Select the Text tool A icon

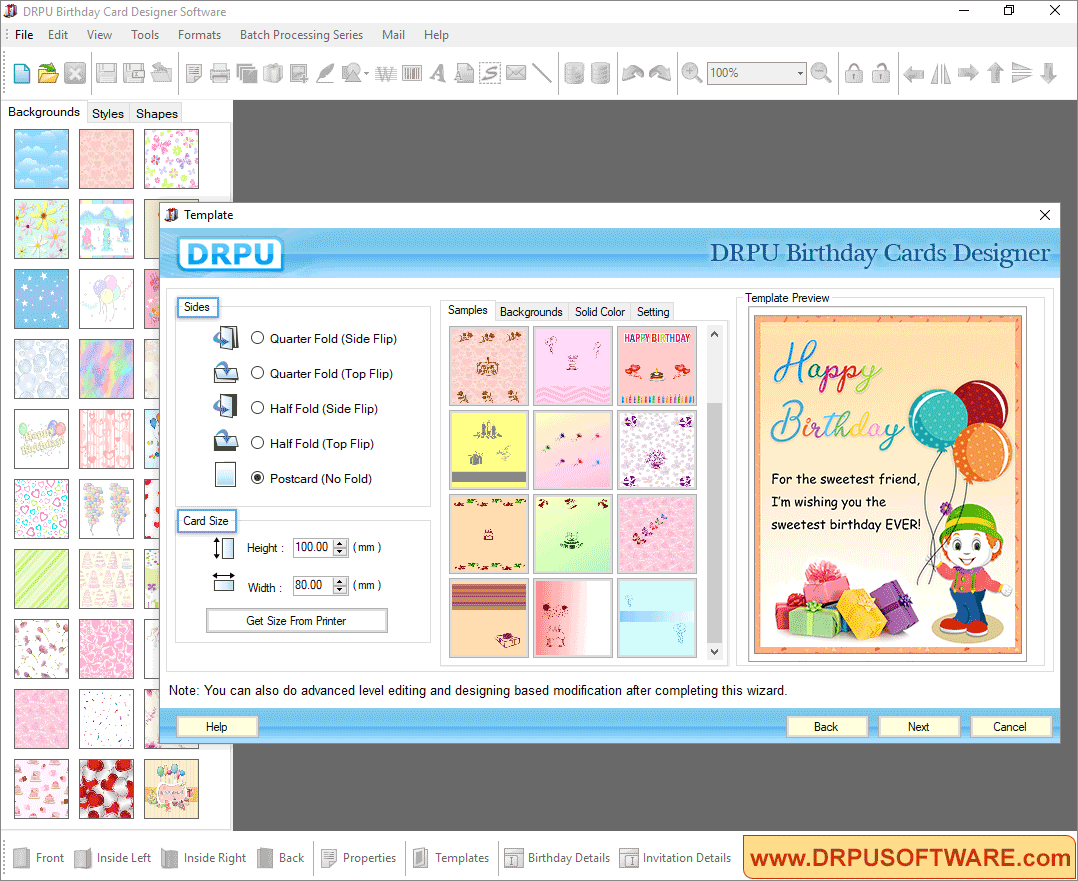pos(438,73)
